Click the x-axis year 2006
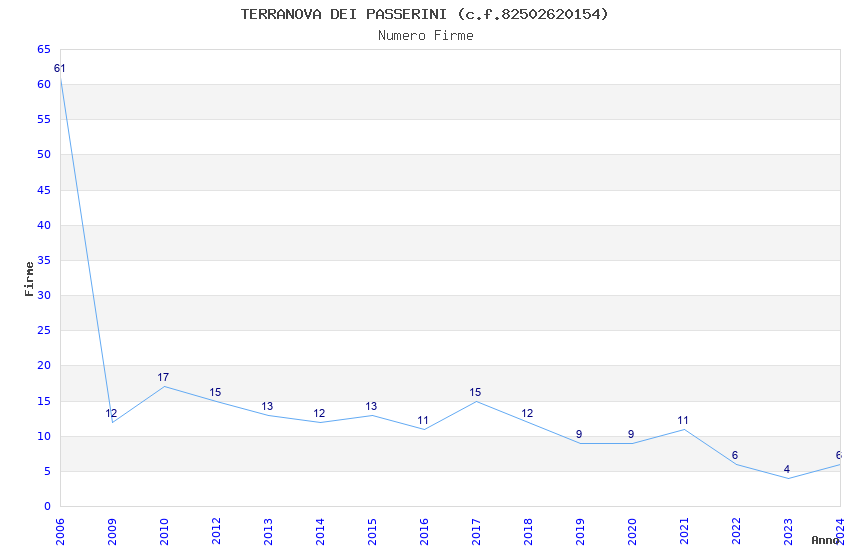The image size is (850, 550). [x=60, y=532]
